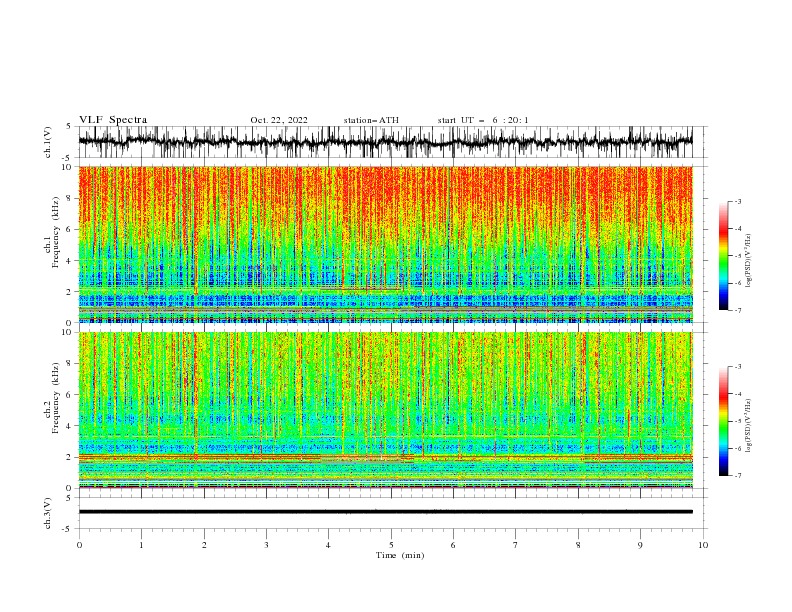
Task: Click the log(PSD) label beside ch.2 color scale
Action: point(749,425)
